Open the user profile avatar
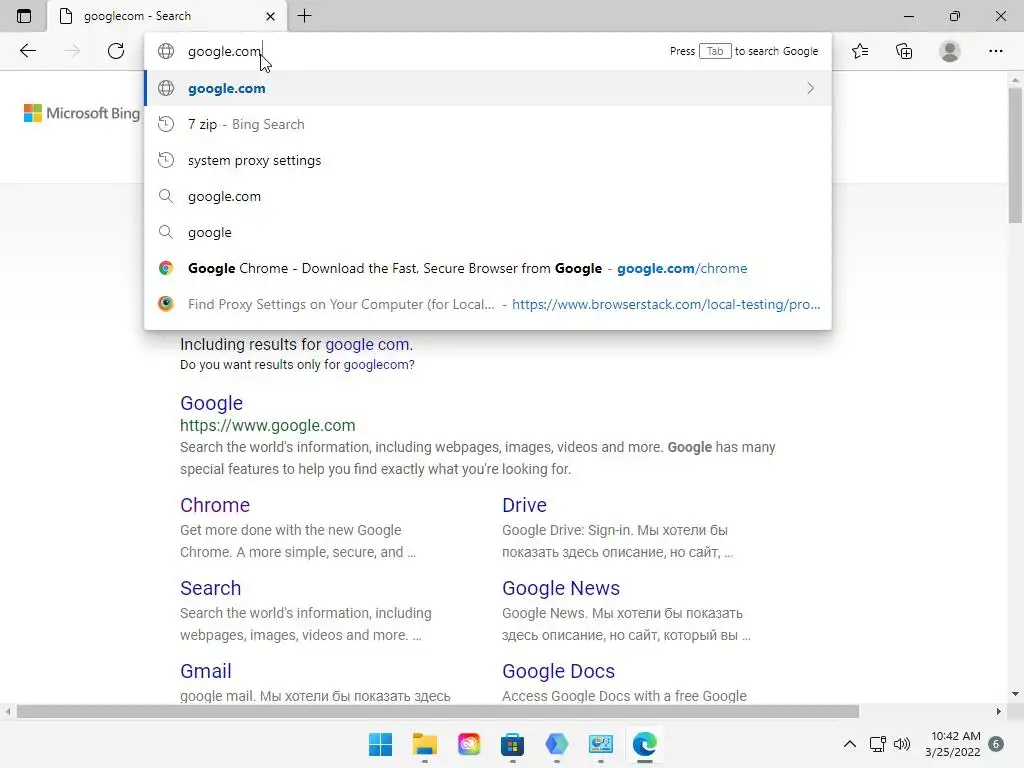The height and width of the screenshot is (768, 1024). point(950,51)
